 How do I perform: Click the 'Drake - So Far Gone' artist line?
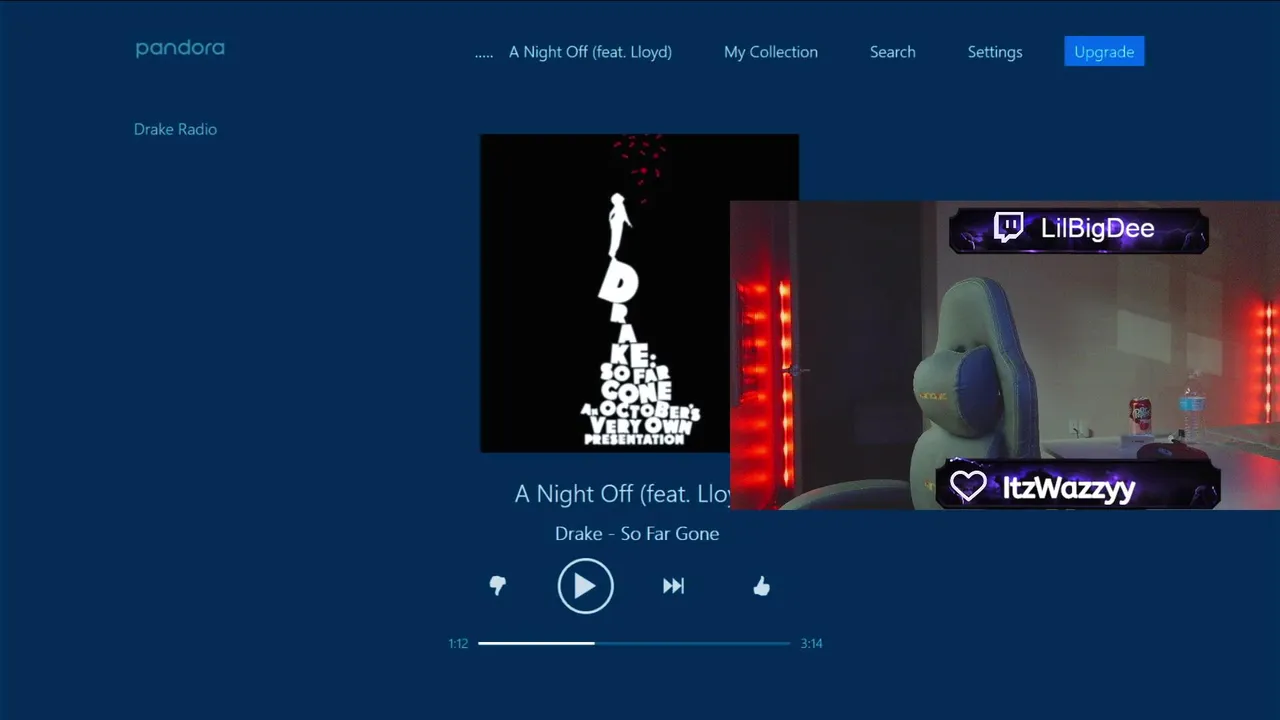tap(637, 533)
